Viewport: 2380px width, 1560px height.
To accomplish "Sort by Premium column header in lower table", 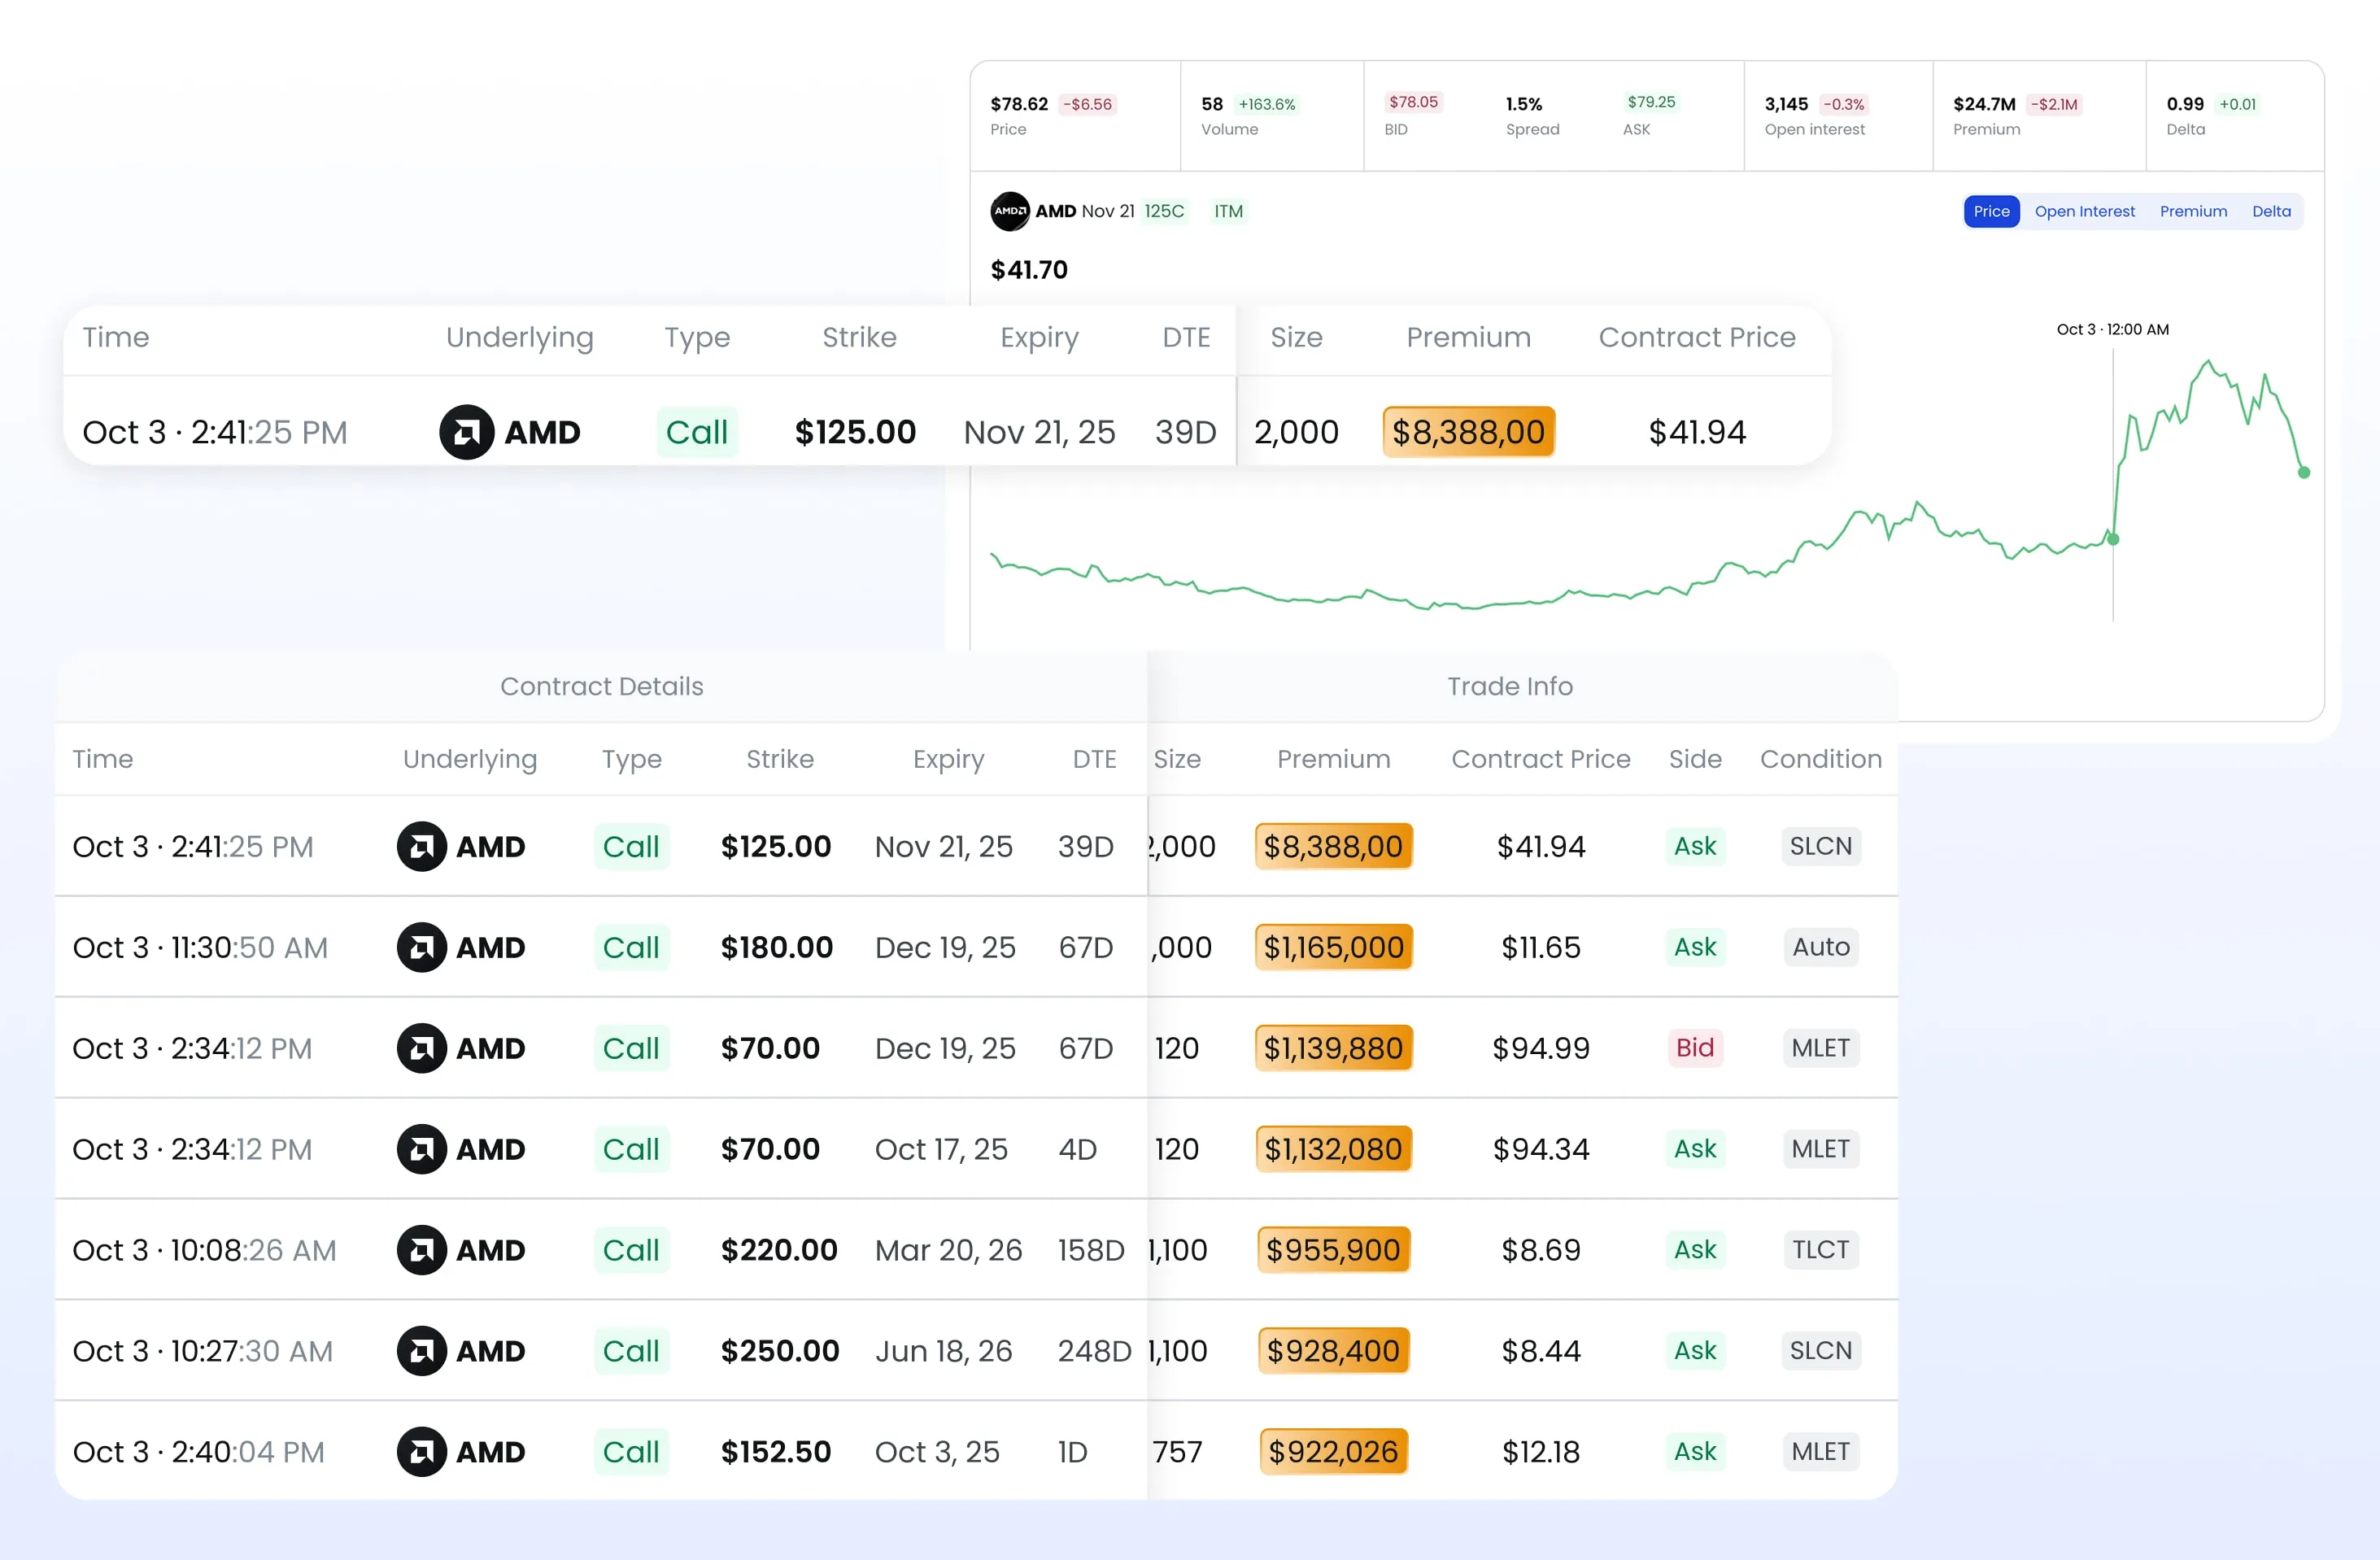I will (x=1333, y=759).
